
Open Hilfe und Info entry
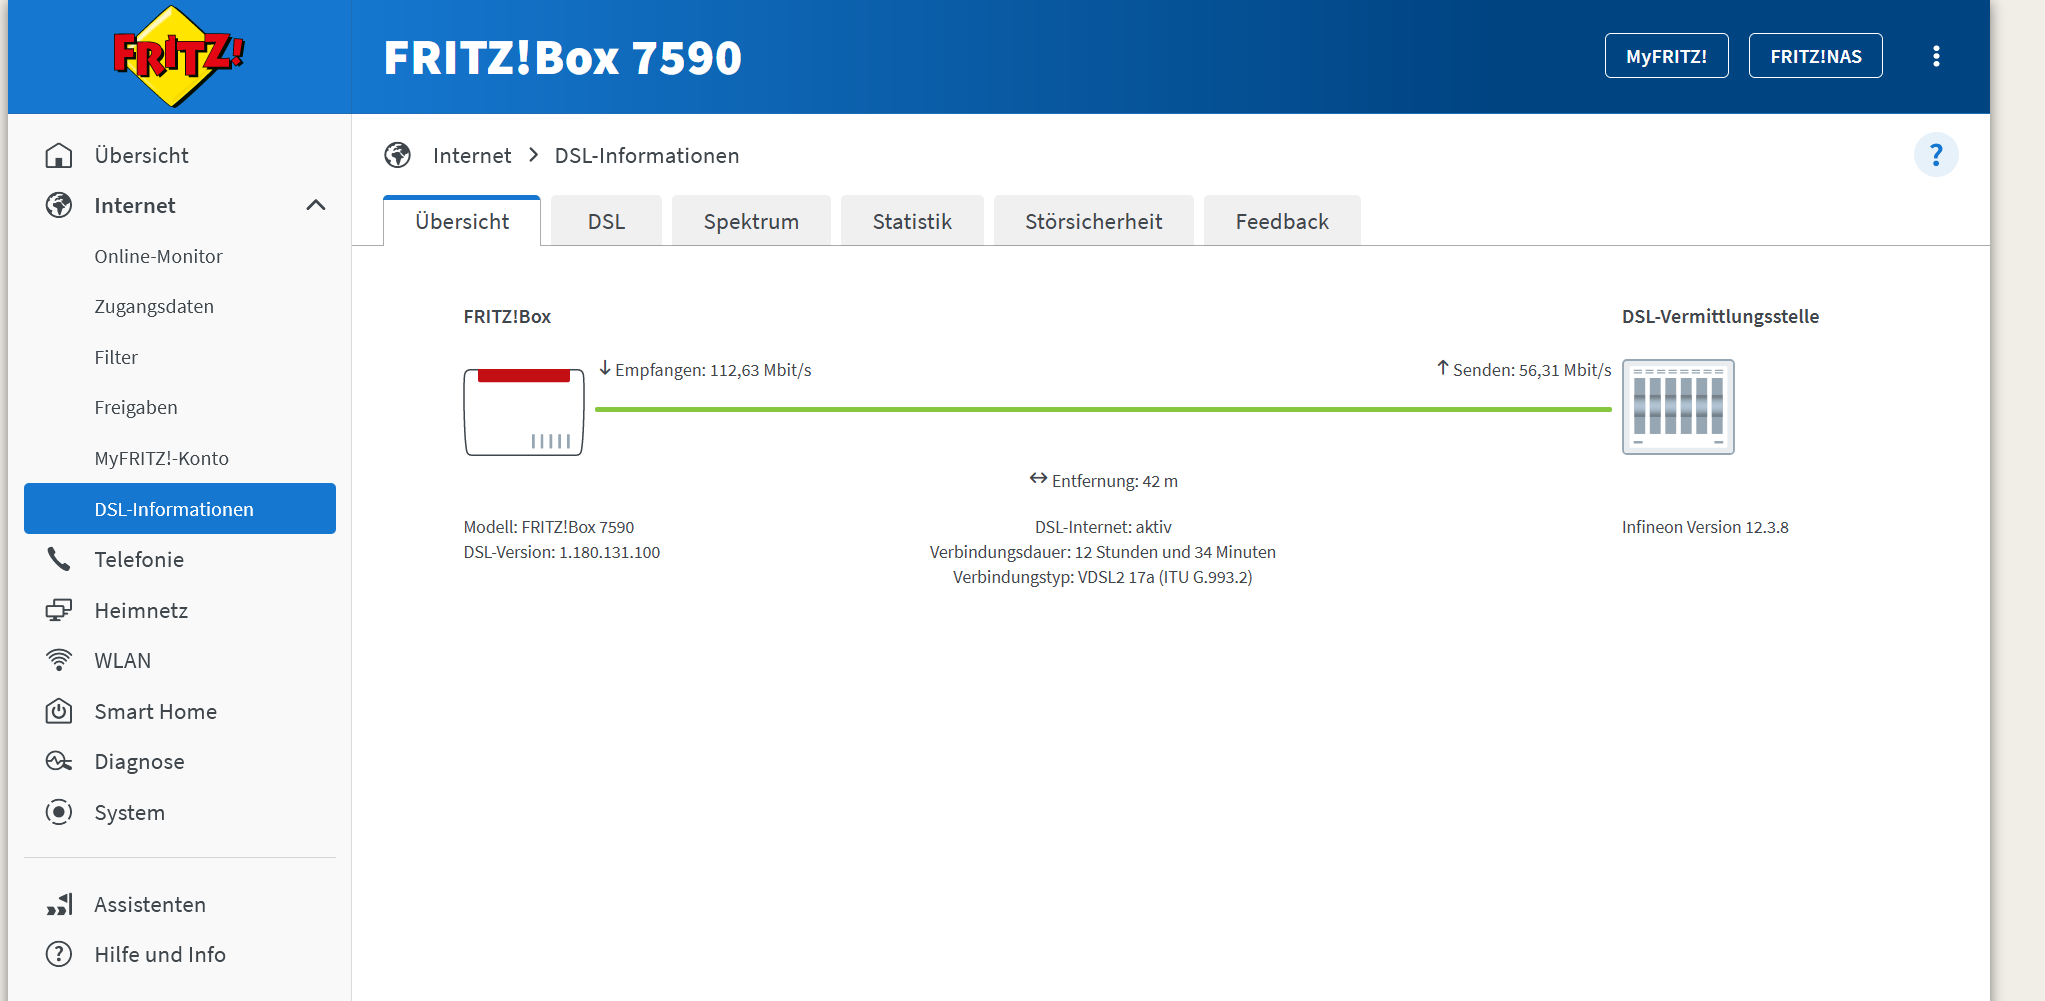point(180,955)
